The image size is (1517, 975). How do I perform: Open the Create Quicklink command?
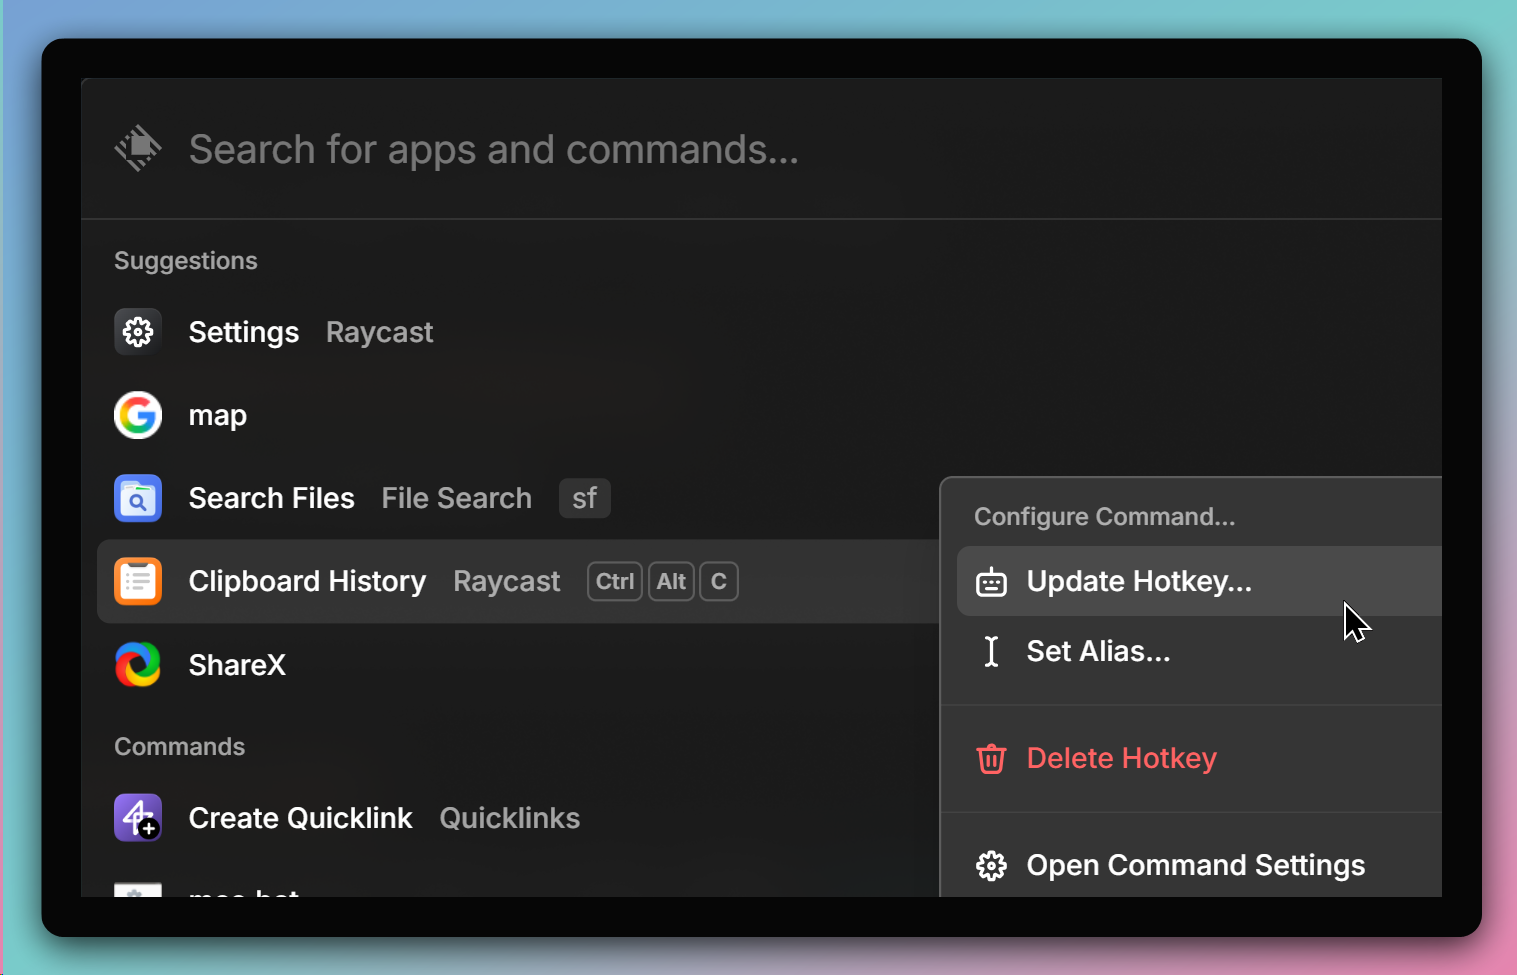(x=518, y=818)
